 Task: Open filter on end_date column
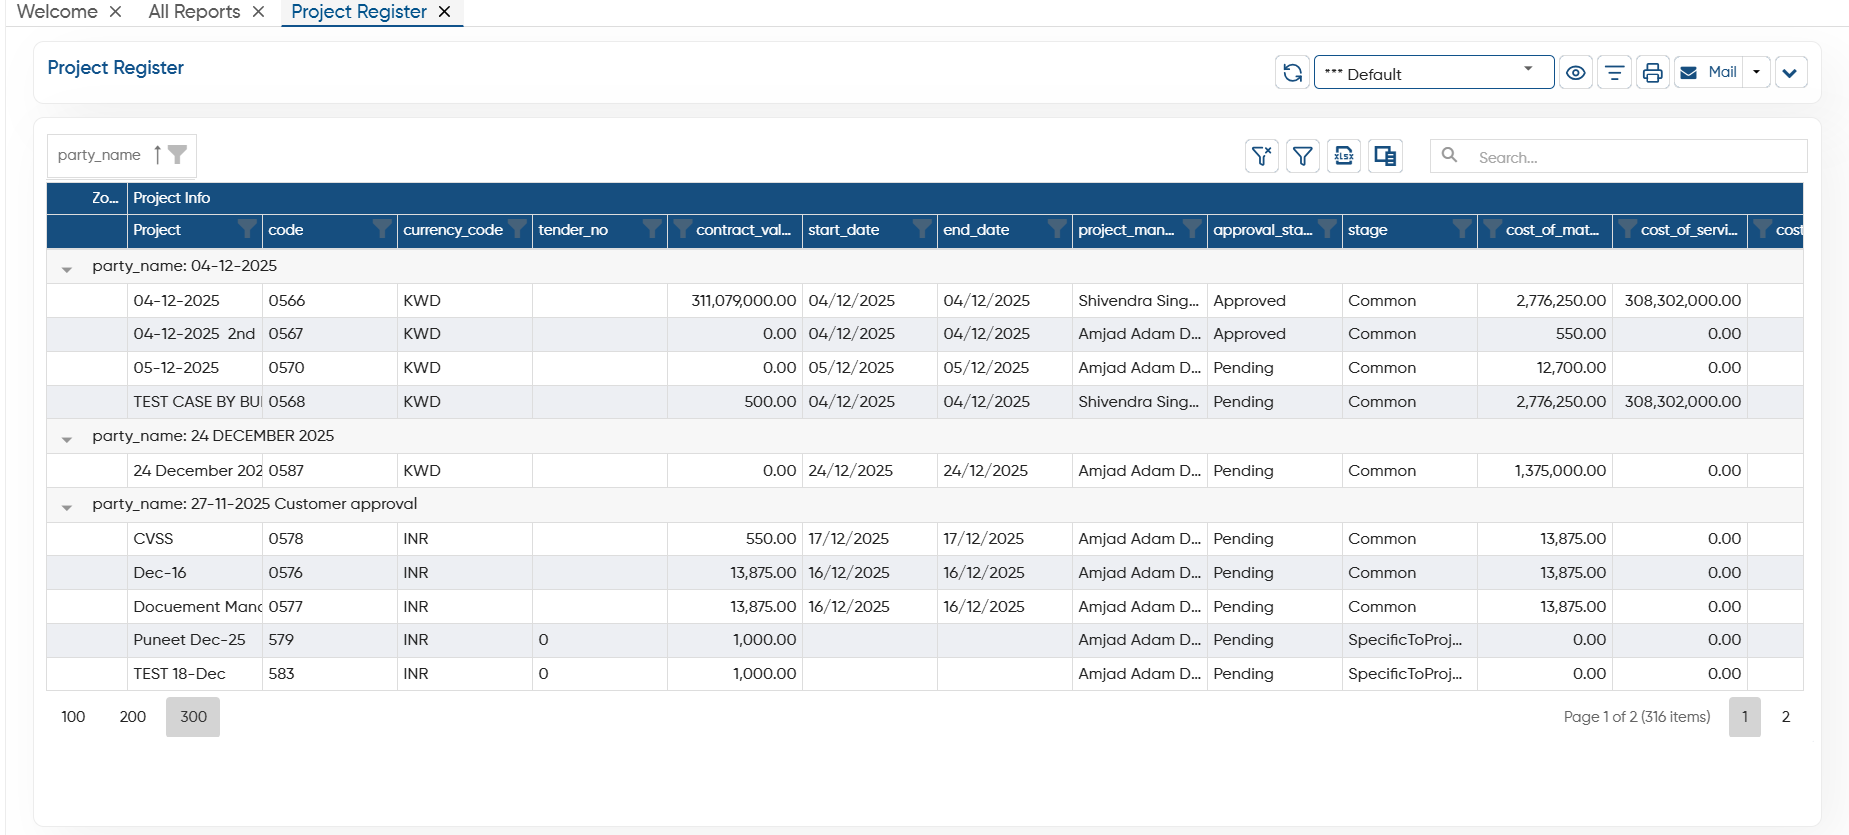[1056, 230]
